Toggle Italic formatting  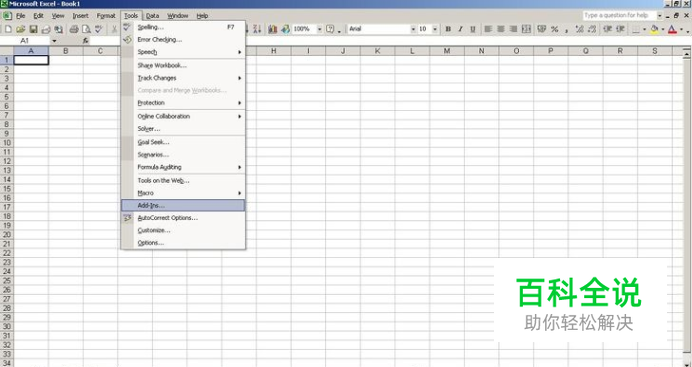click(460, 29)
